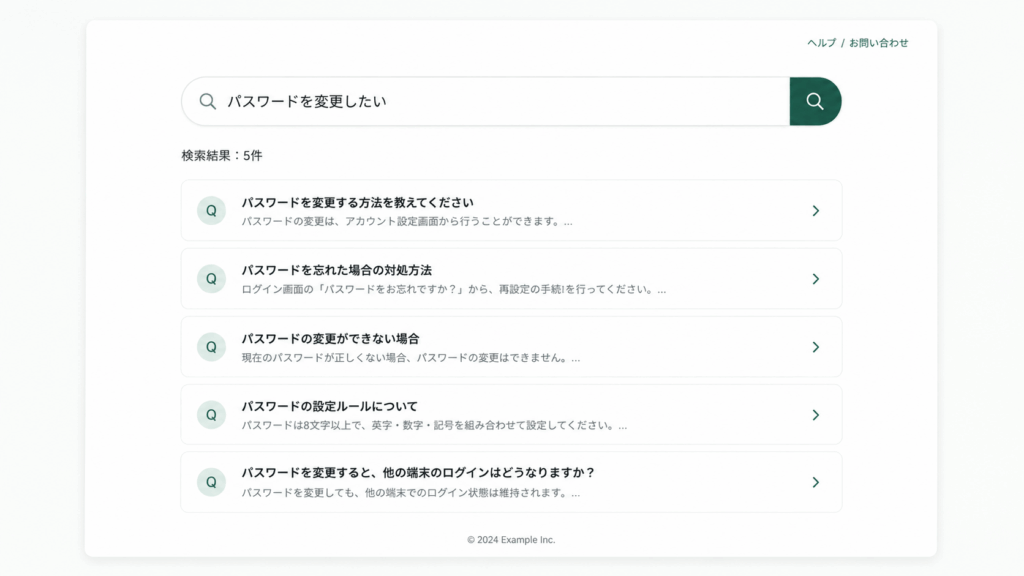The image size is (1024, 576).
Task: Click the green search submit button
Action: coord(815,101)
